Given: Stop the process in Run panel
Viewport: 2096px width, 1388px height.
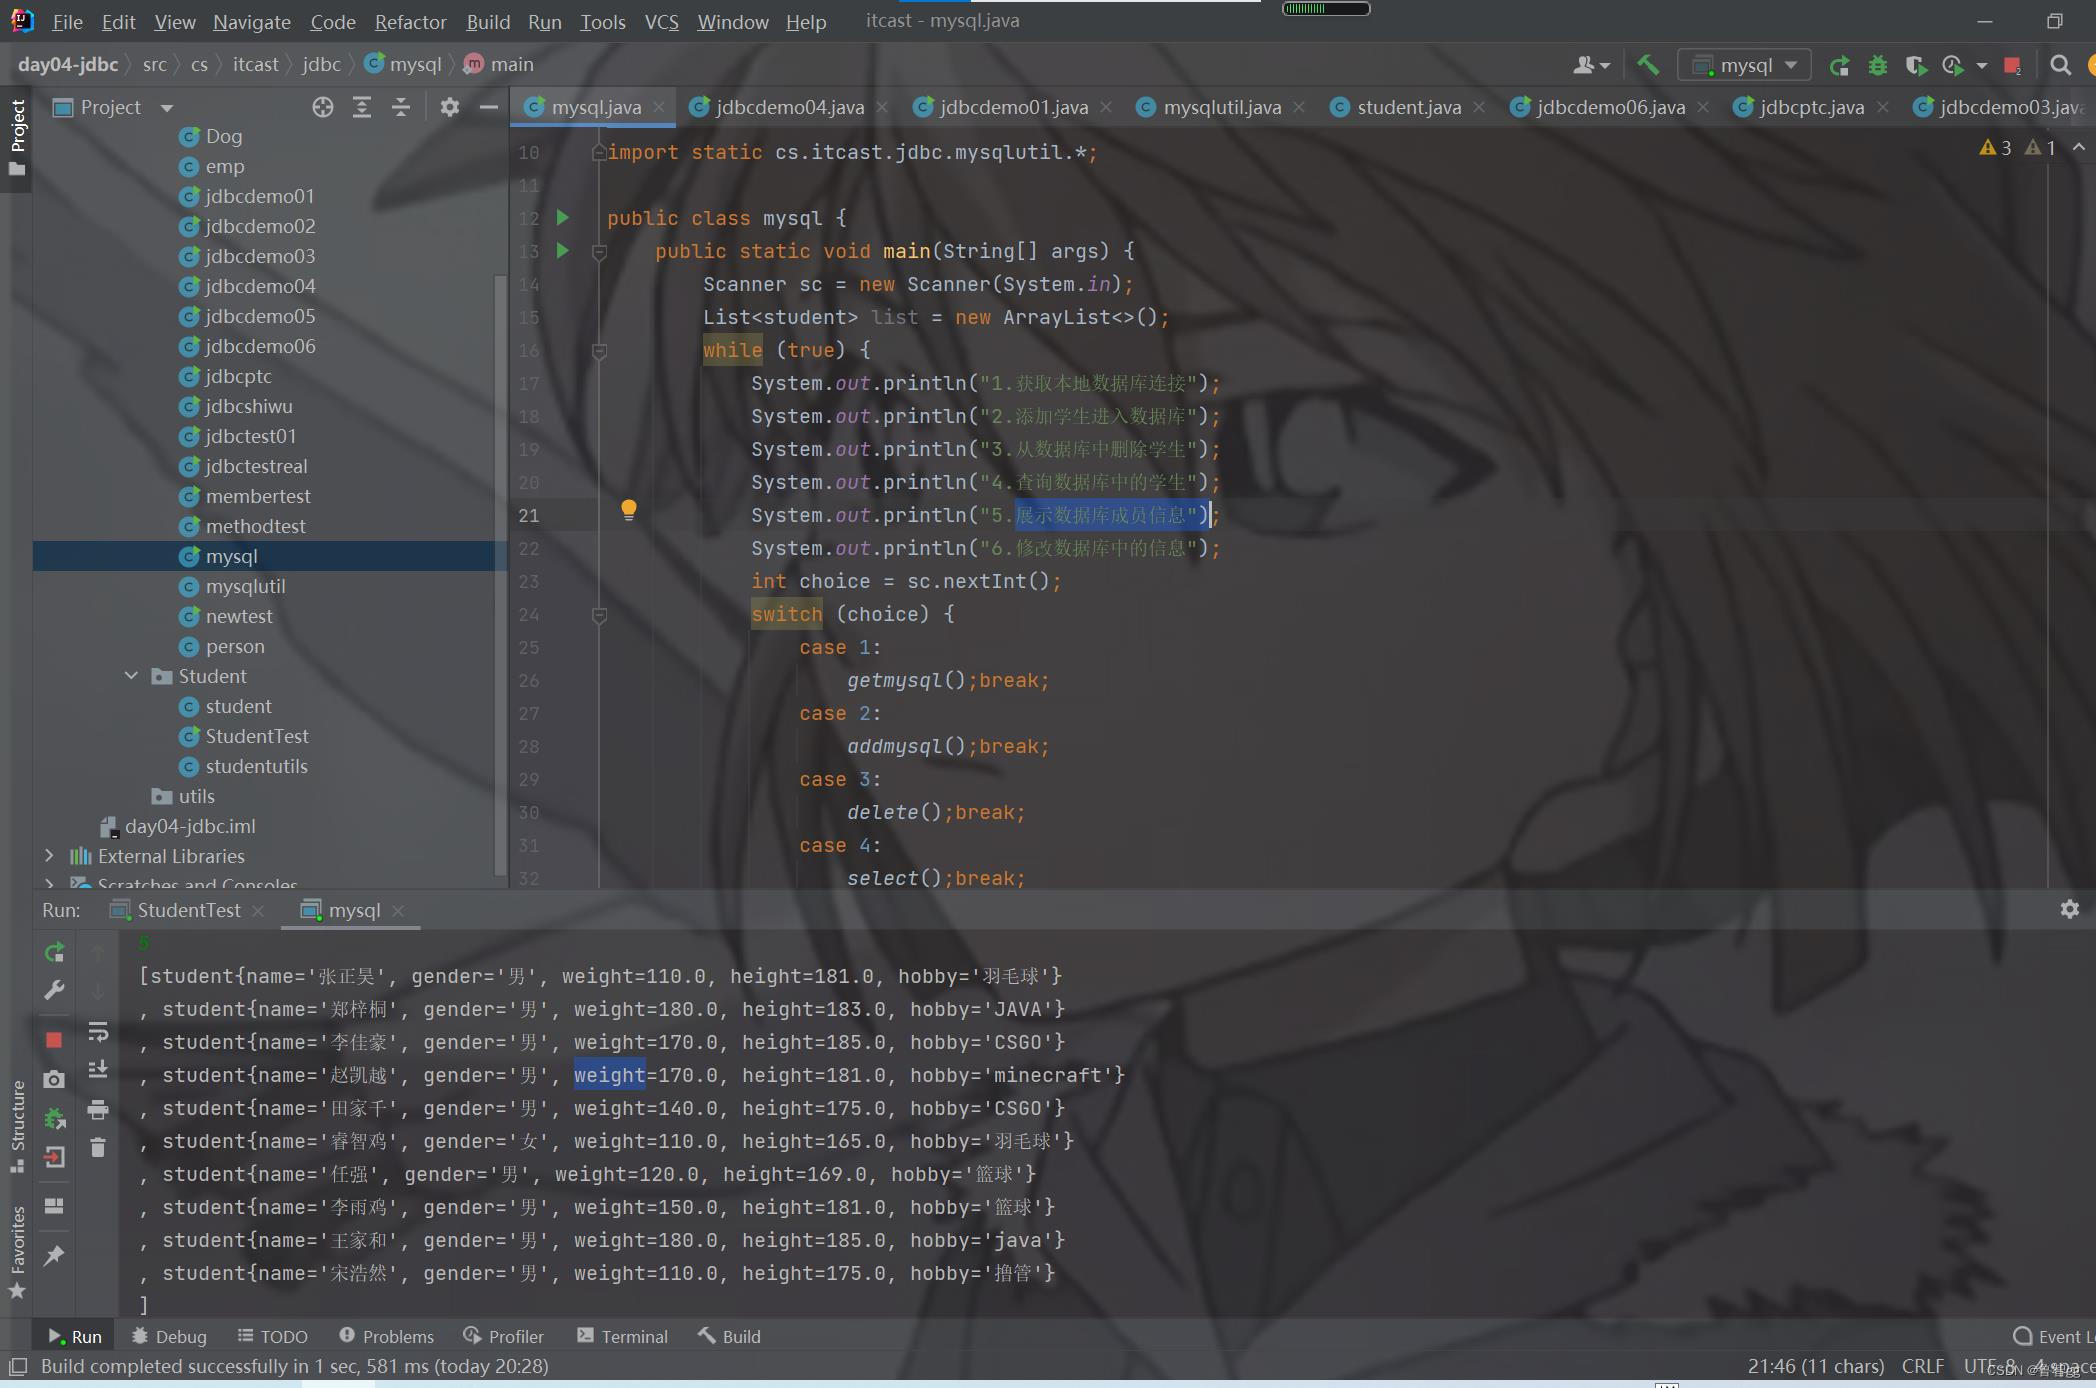Looking at the screenshot, I should [54, 1040].
